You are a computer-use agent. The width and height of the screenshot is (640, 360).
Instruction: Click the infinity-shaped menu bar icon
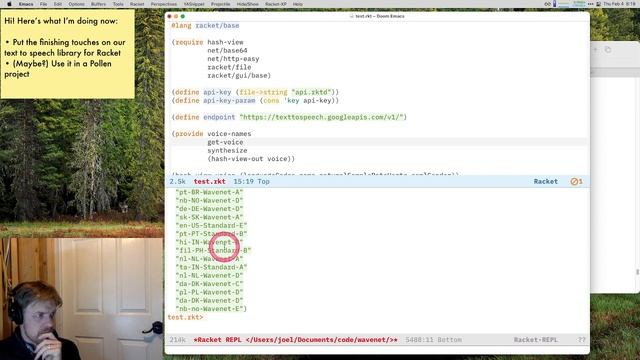(547, 4)
